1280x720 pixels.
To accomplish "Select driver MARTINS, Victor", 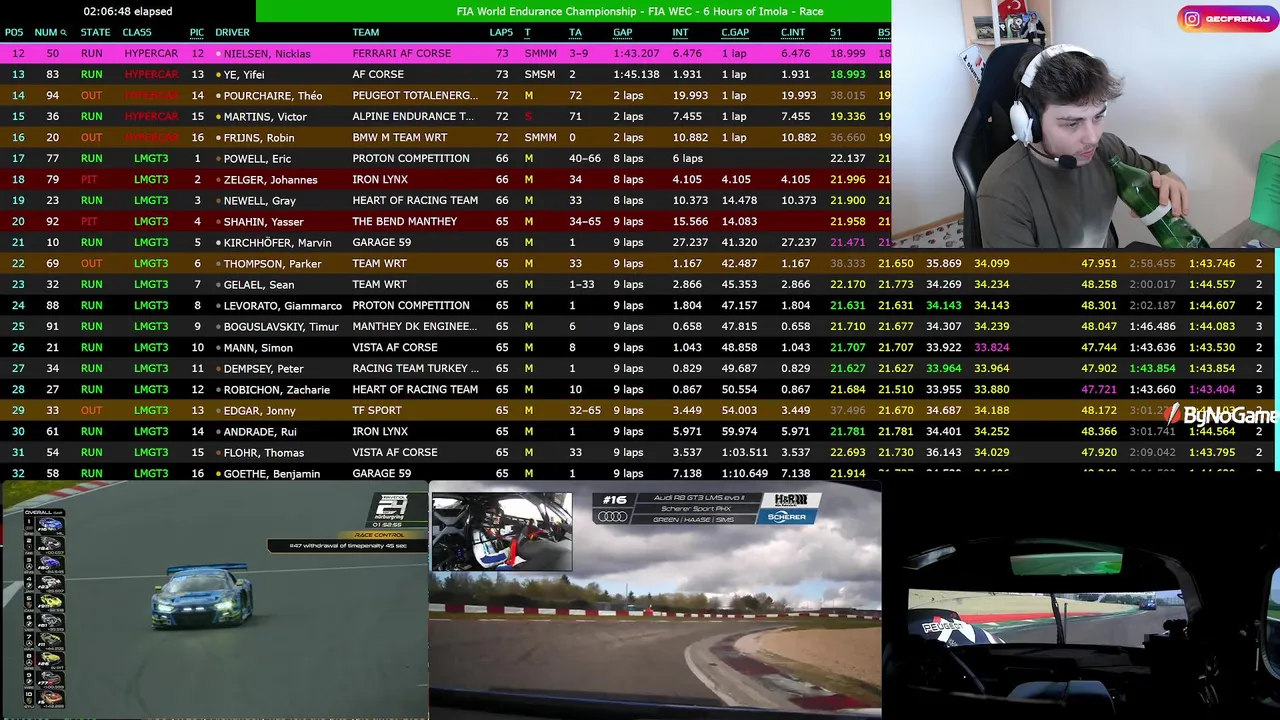I will [265, 117].
